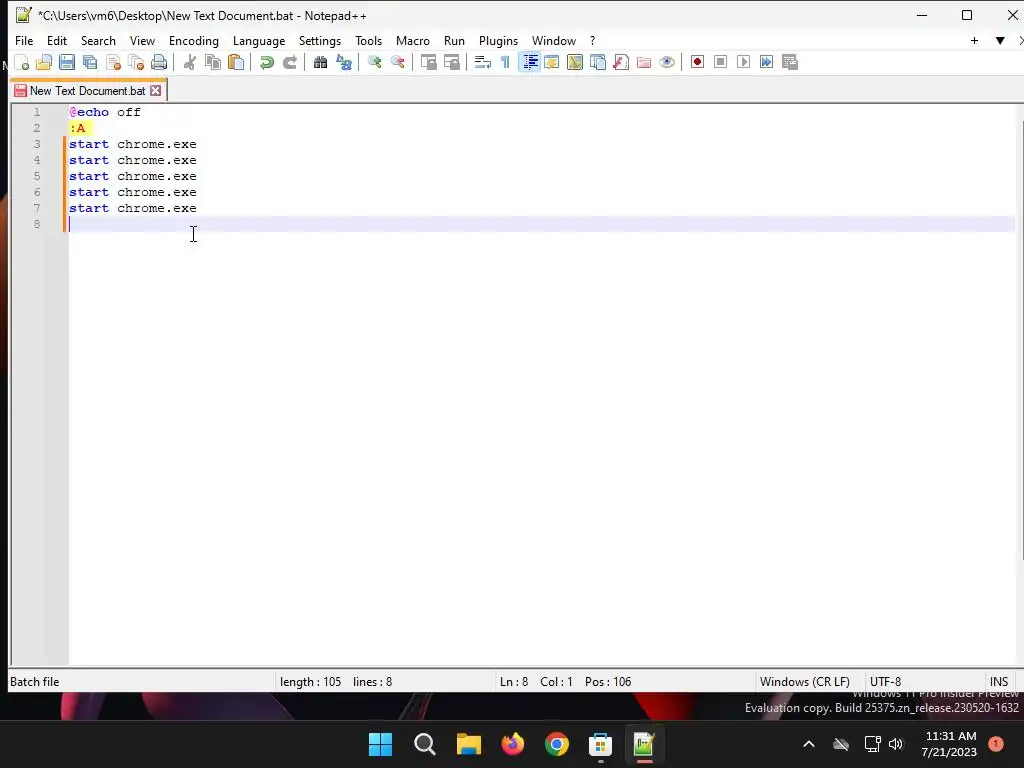Open Find with the binoculars icon

320,62
